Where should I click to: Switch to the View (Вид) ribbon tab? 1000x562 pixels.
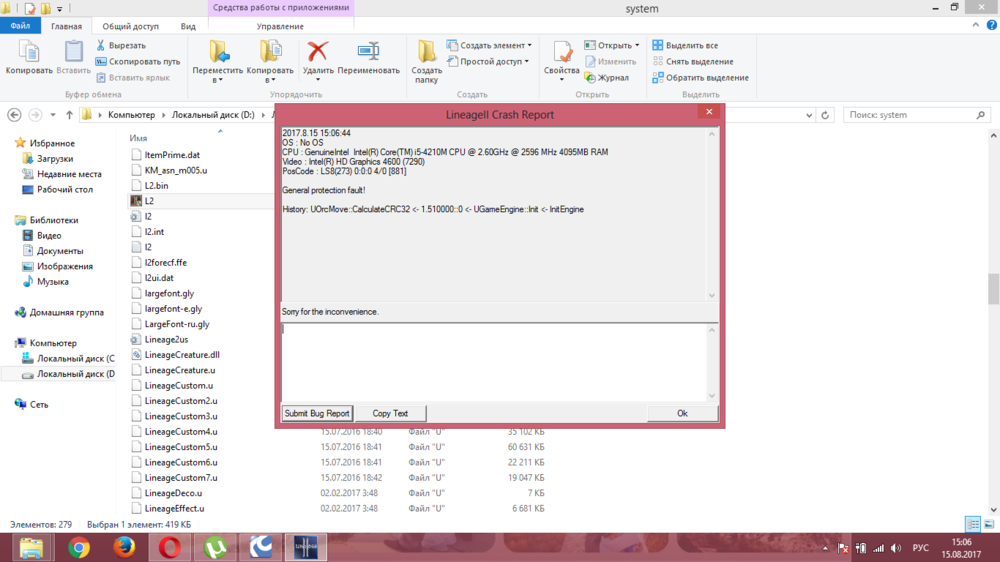188,26
